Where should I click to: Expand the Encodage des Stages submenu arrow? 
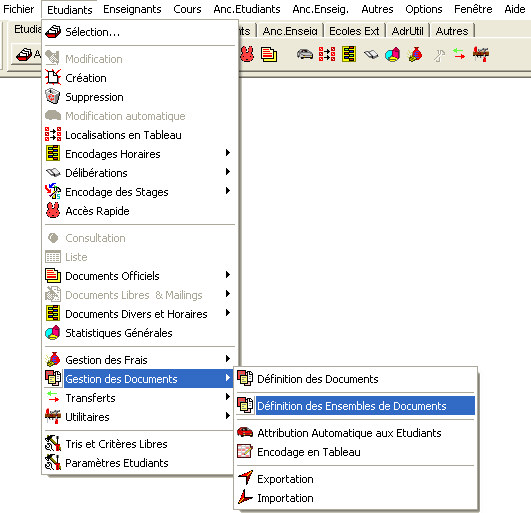click(228, 191)
